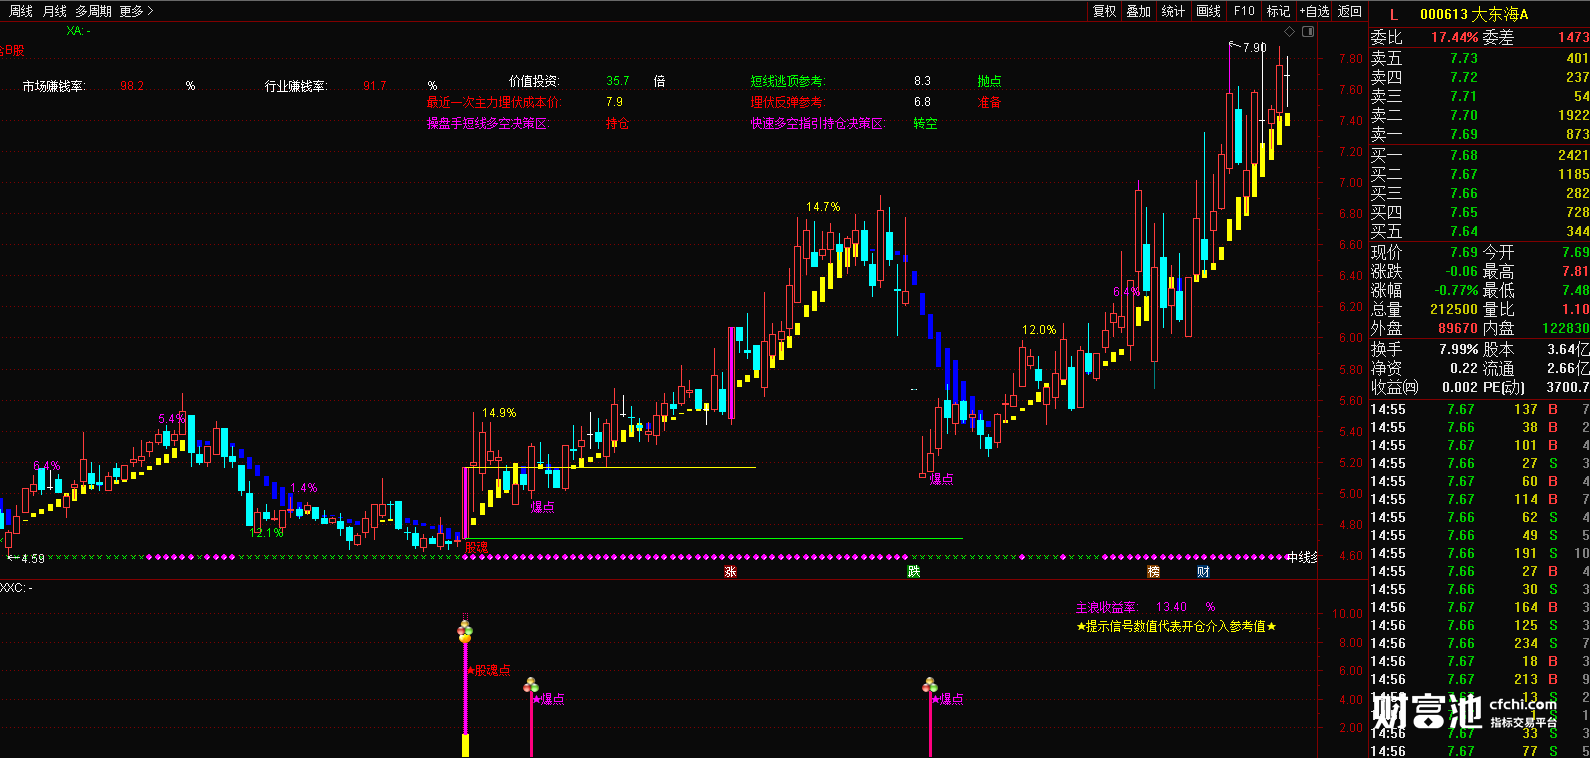The width and height of the screenshot is (1590, 758).
Task: Click the 潜伏反弹参考 label
Action: [x=787, y=102]
